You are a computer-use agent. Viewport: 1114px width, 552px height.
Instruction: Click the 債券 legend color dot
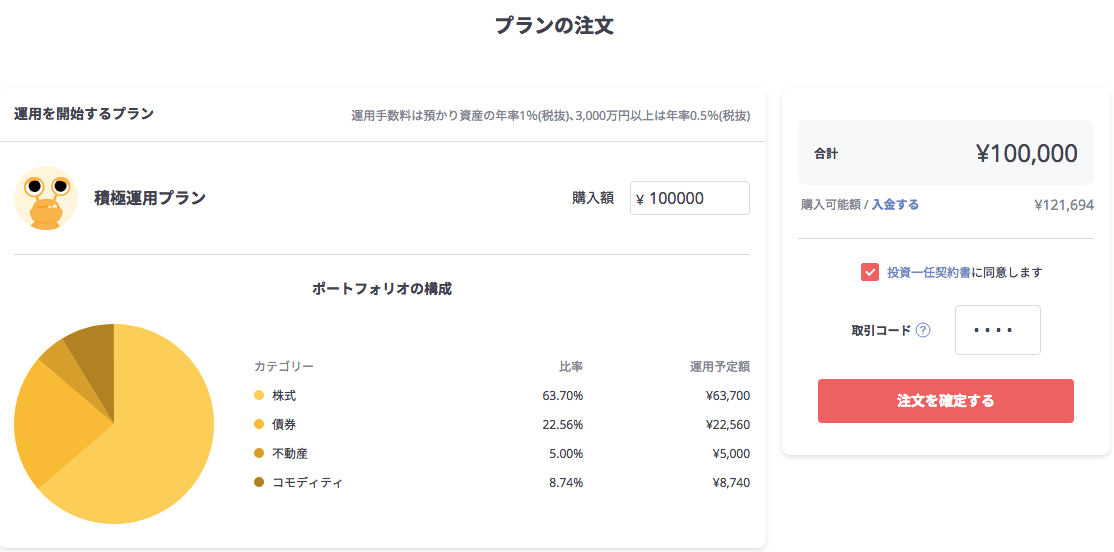(x=259, y=424)
